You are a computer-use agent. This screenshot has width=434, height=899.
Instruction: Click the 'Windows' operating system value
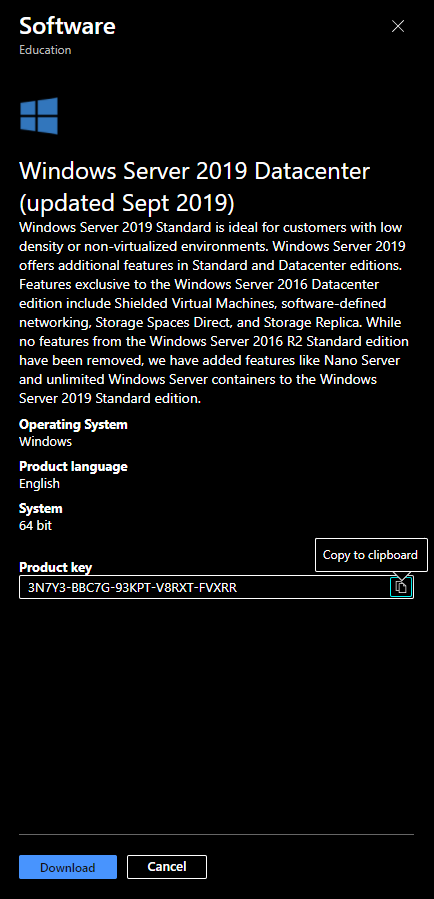tap(45, 441)
